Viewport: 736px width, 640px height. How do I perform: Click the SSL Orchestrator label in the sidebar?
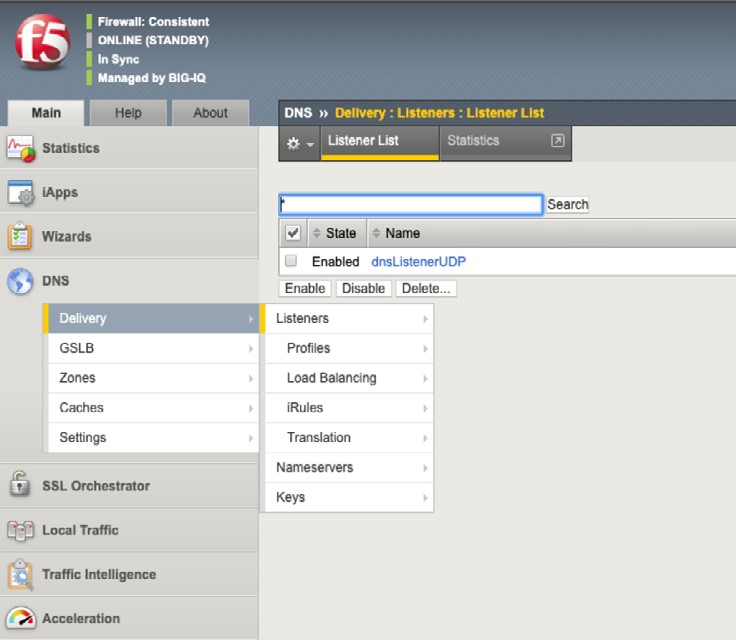96,486
